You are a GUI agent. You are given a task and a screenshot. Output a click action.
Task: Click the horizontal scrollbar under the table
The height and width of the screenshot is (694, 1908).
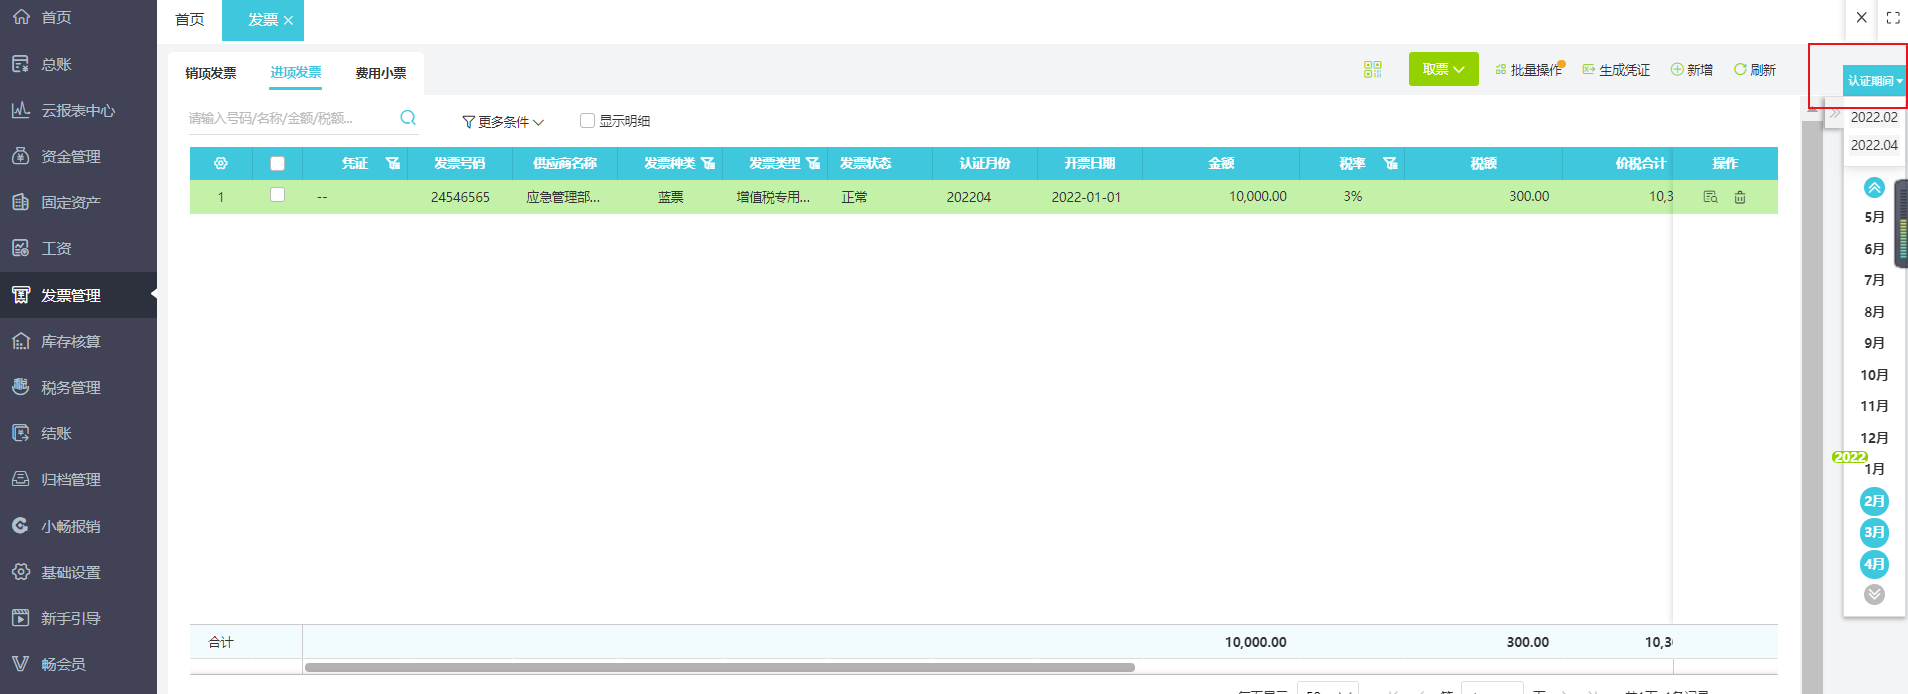click(719, 667)
